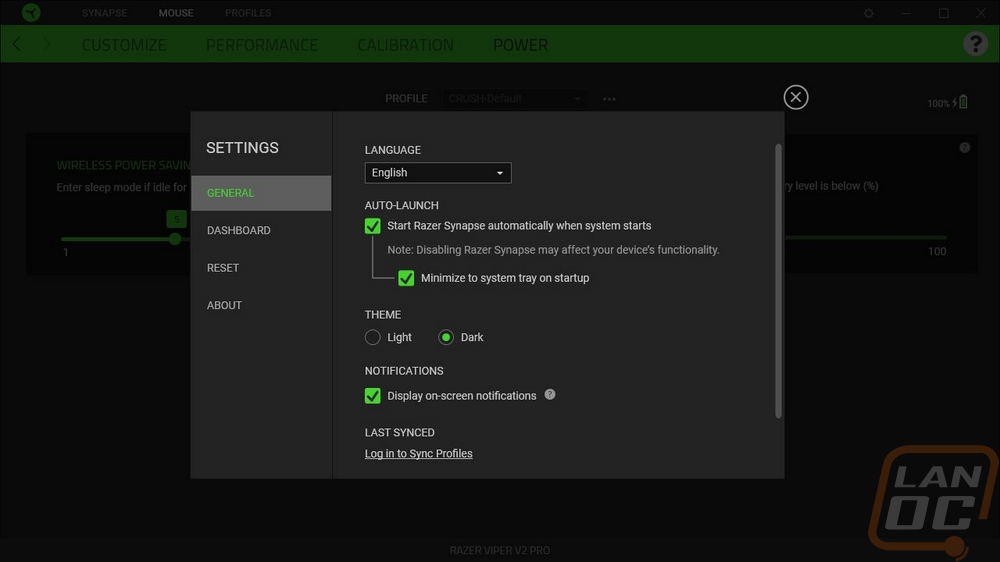This screenshot has height=562, width=1000.
Task: Go forward with the right arrow
Action: 47,44
